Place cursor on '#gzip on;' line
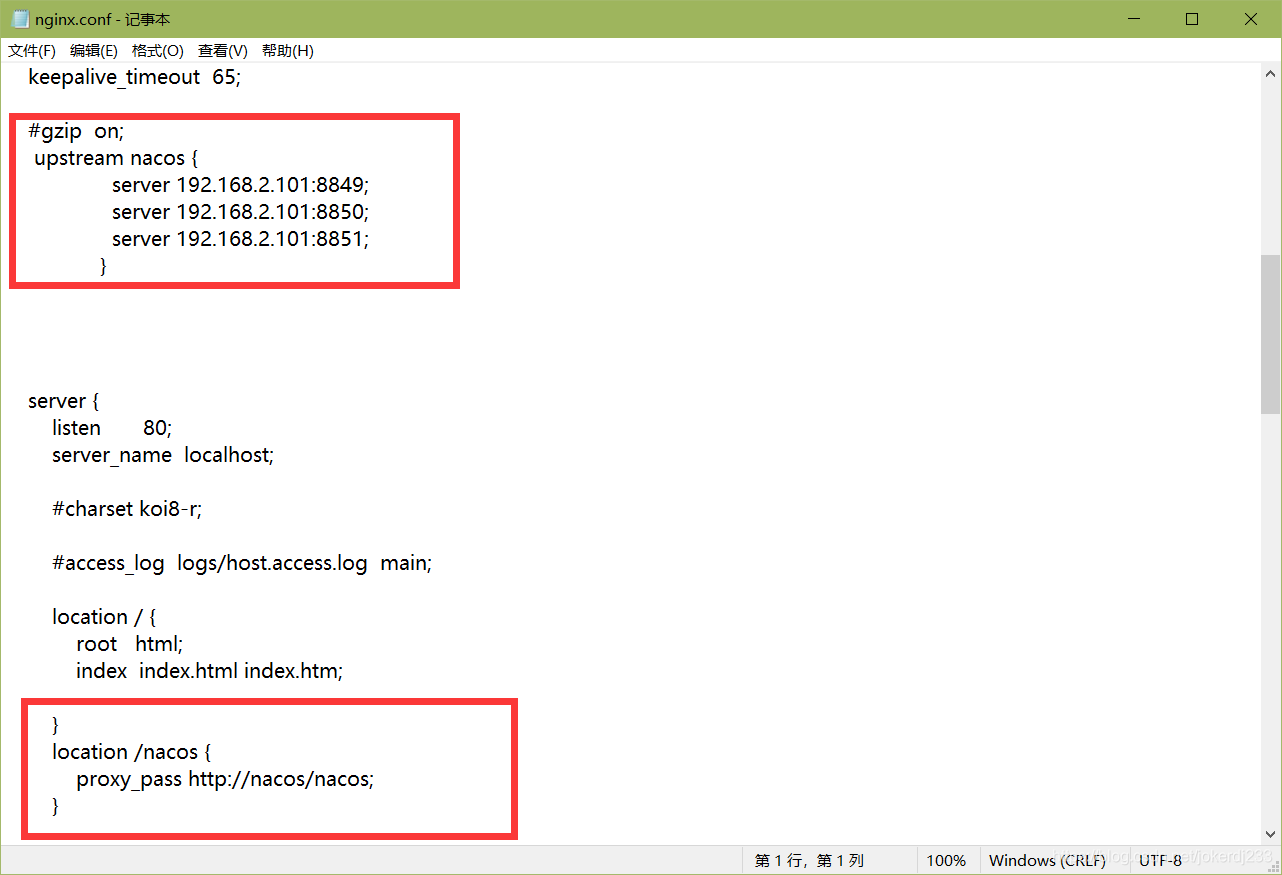Image resolution: width=1282 pixels, height=875 pixels. pyautogui.click(x=76, y=131)
